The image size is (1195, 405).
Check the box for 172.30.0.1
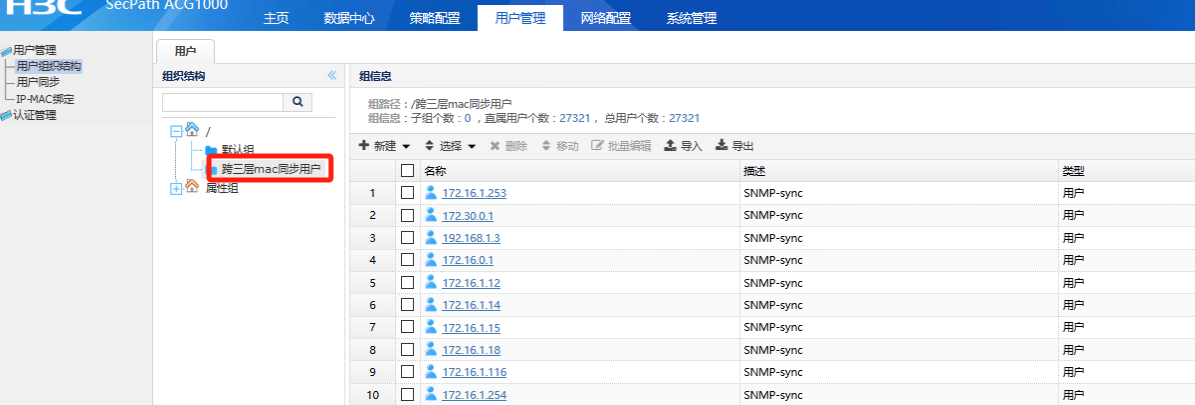point(408,215)
